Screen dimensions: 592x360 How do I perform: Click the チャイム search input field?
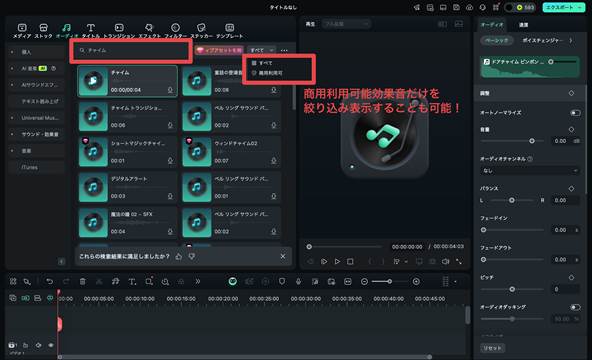click(x=131, y=50)
